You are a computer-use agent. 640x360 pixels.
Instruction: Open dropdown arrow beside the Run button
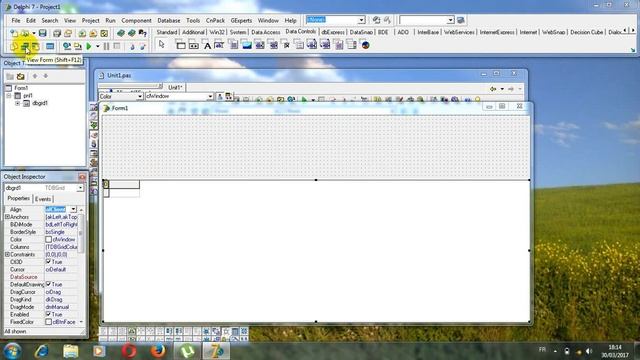coord(98,47)
